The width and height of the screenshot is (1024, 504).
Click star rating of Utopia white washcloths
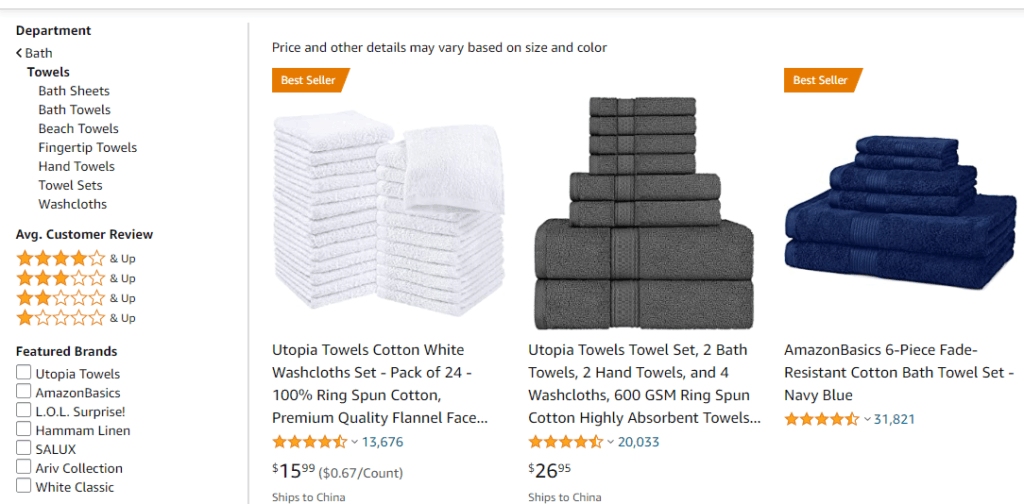(x=309, y=442)
